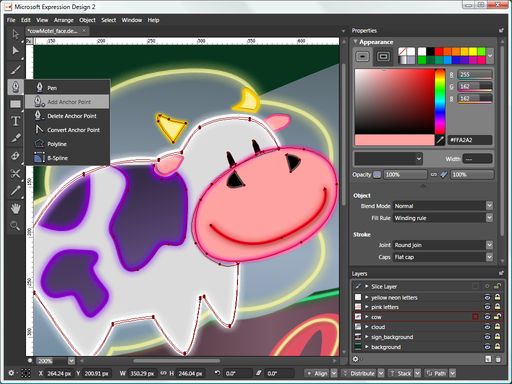Choose Delete Anchor Point from flyout
The width and height of the screenshot is (512, 384).
(x=67, y=116)
